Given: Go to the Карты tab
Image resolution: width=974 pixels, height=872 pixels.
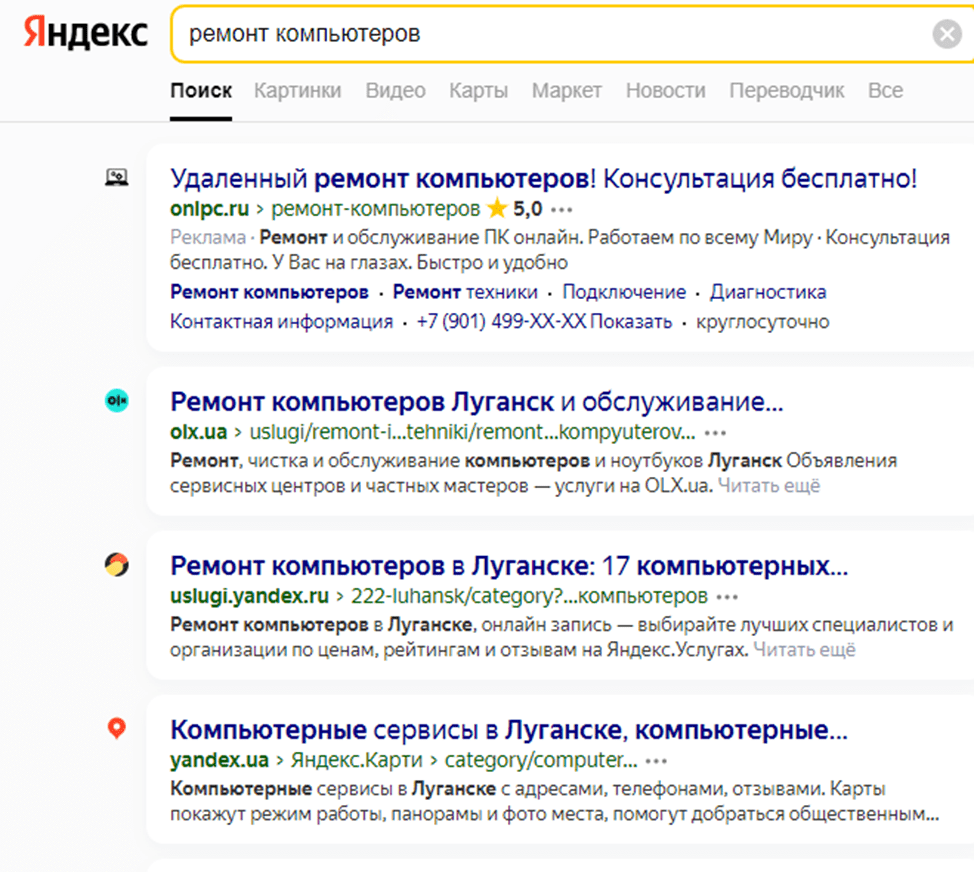Looking at the screenshot, I should [479, 91].
